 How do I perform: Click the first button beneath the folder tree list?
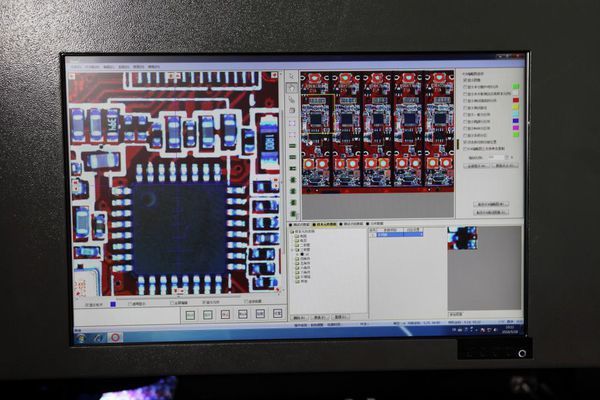pyautogui.click(x=301, y=317)
